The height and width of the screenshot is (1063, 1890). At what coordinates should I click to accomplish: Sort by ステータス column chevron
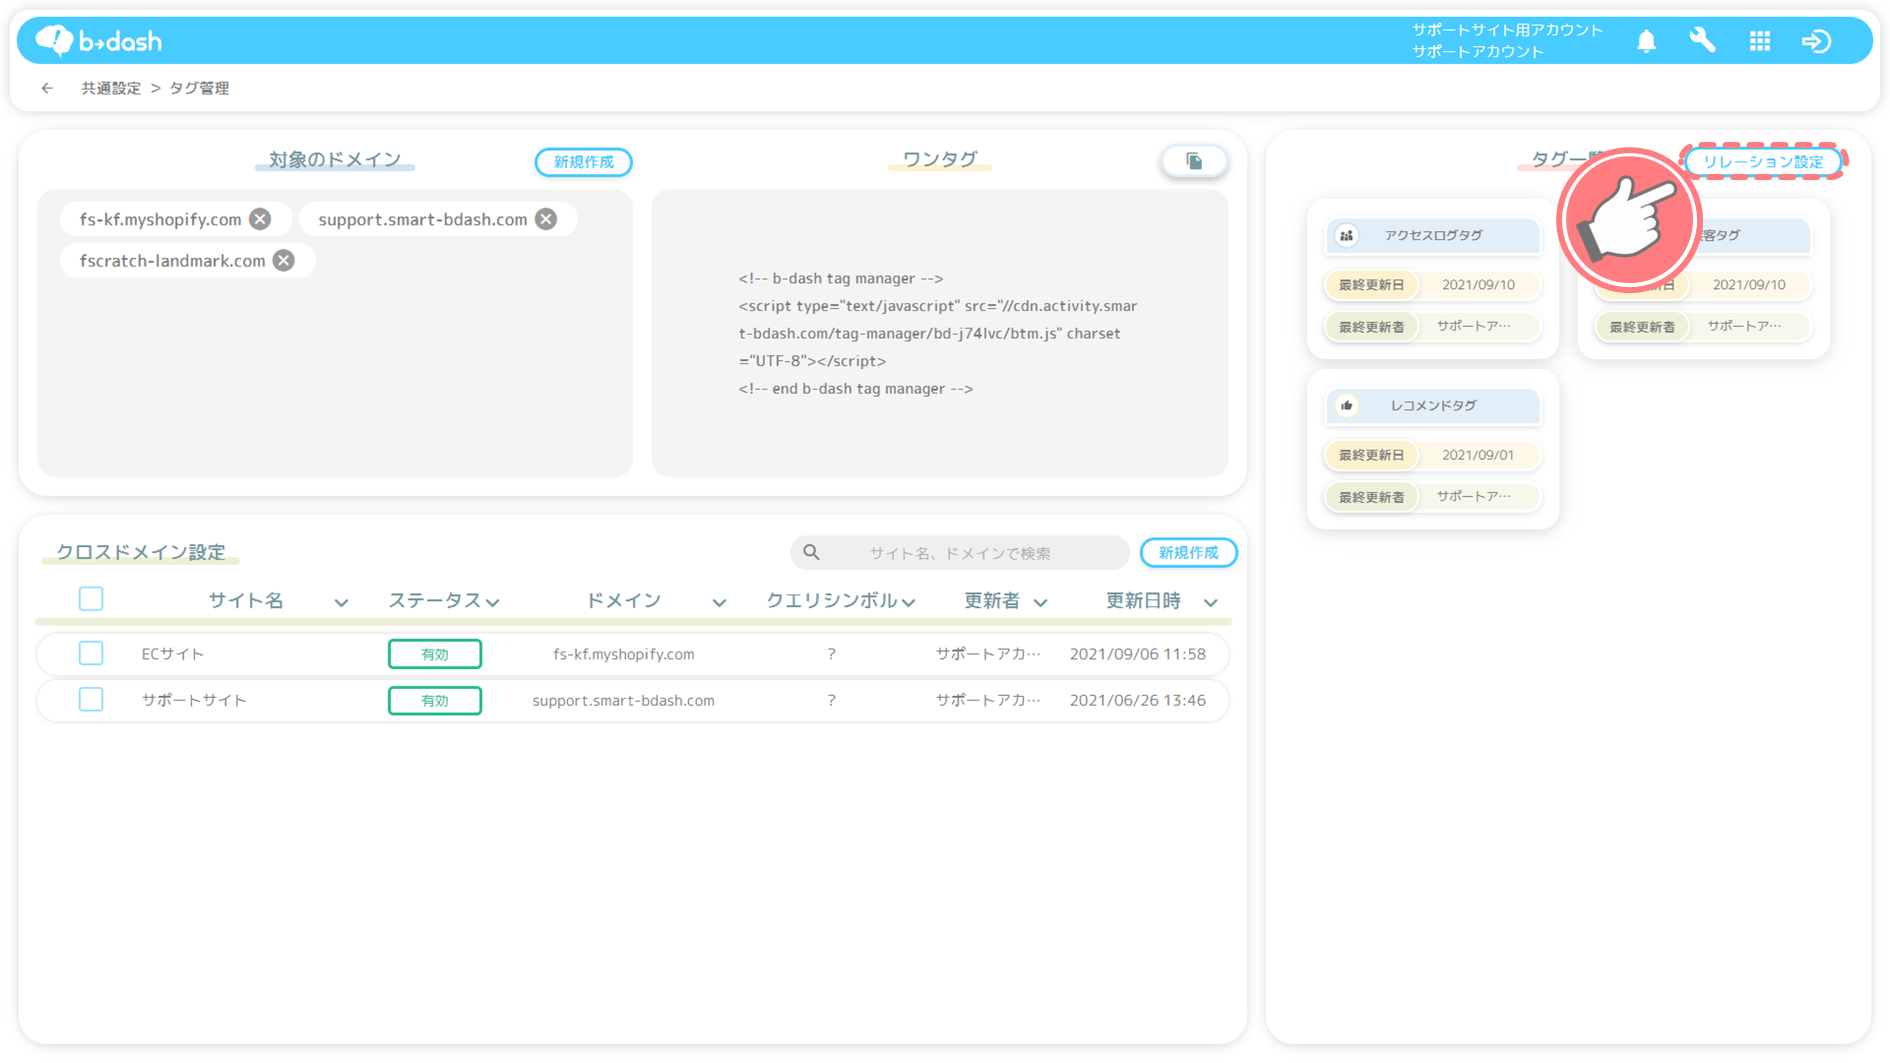tap(492, 602)
